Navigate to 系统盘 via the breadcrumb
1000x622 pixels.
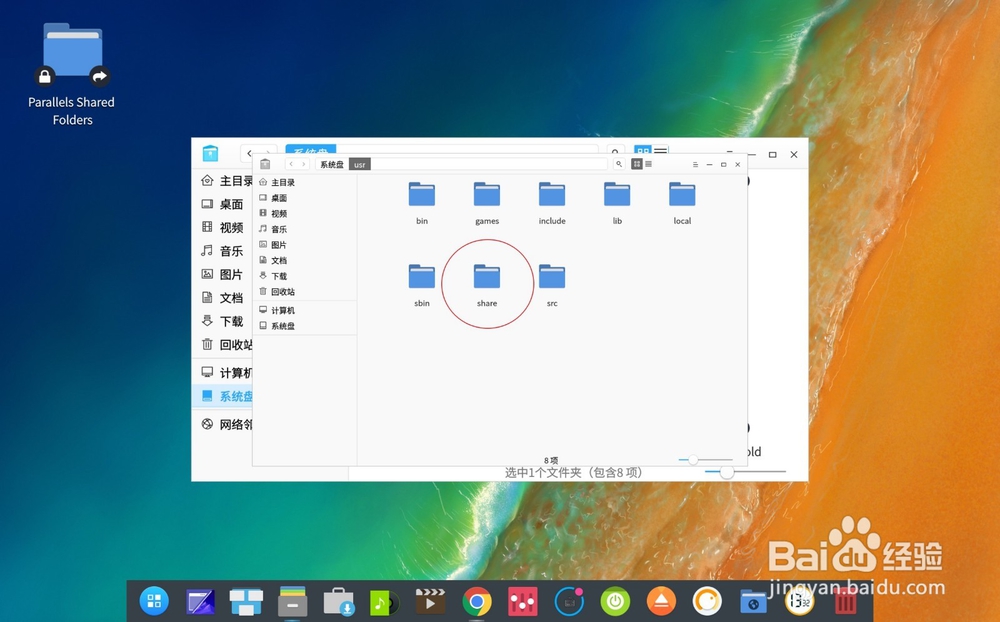(332, 164)
